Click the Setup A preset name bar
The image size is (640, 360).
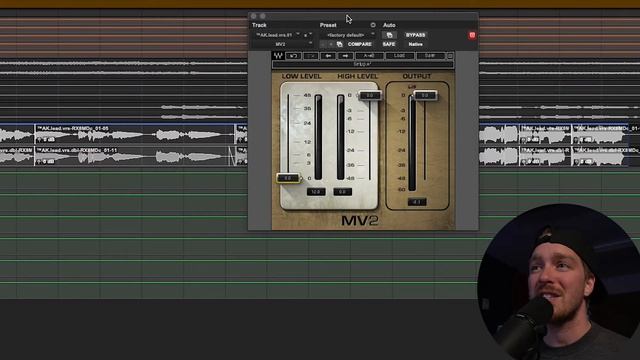[x=363, y=64]
